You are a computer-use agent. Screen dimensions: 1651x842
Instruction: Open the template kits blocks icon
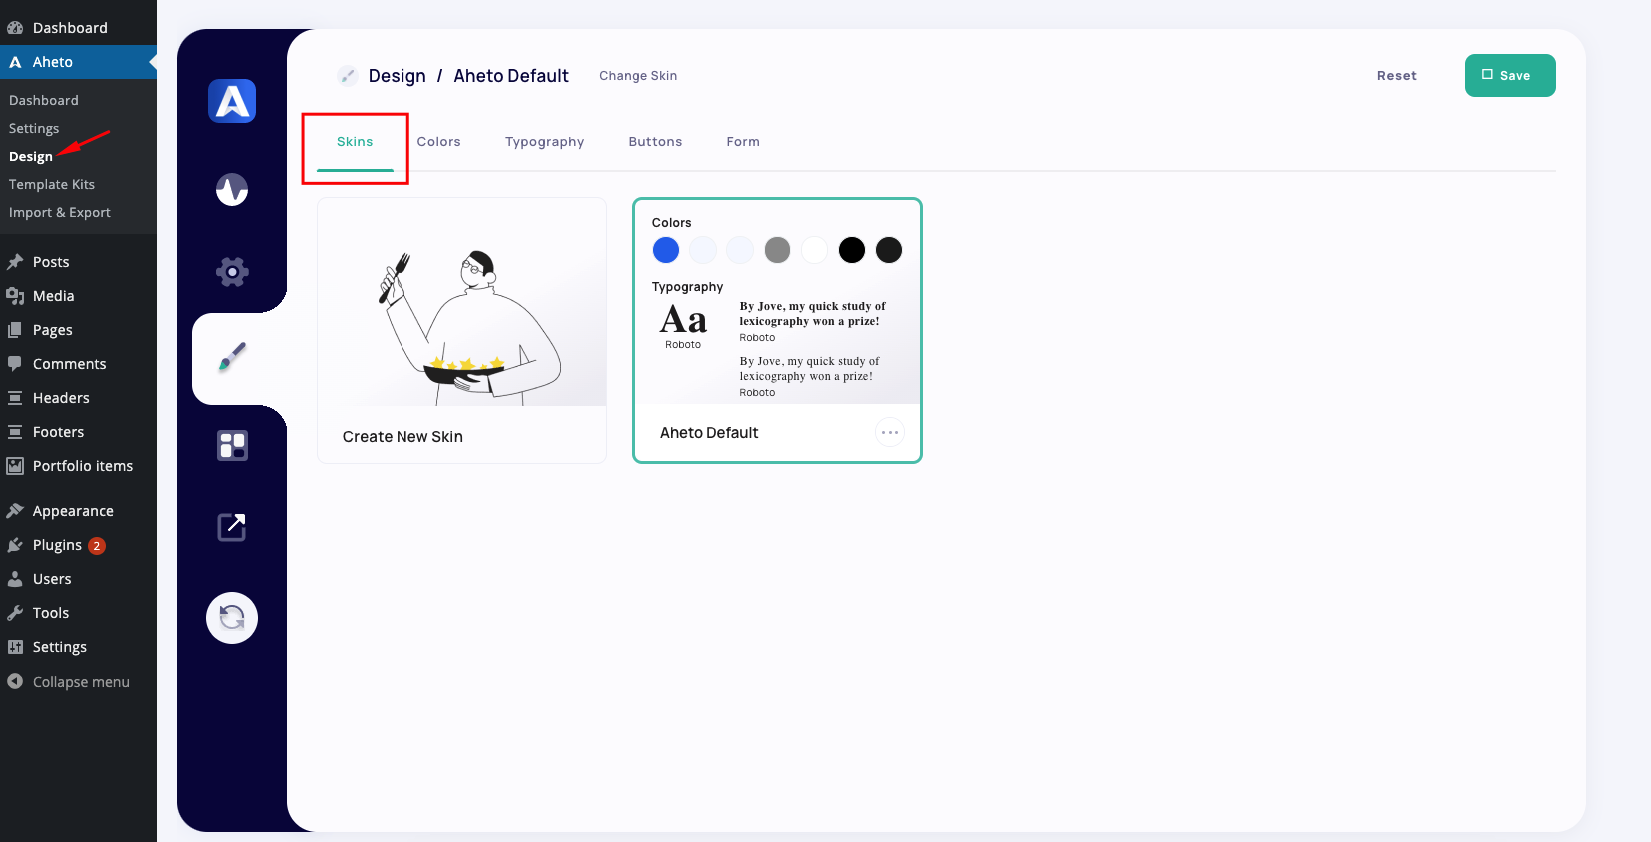pyautogui.click(x=232, y=445)
